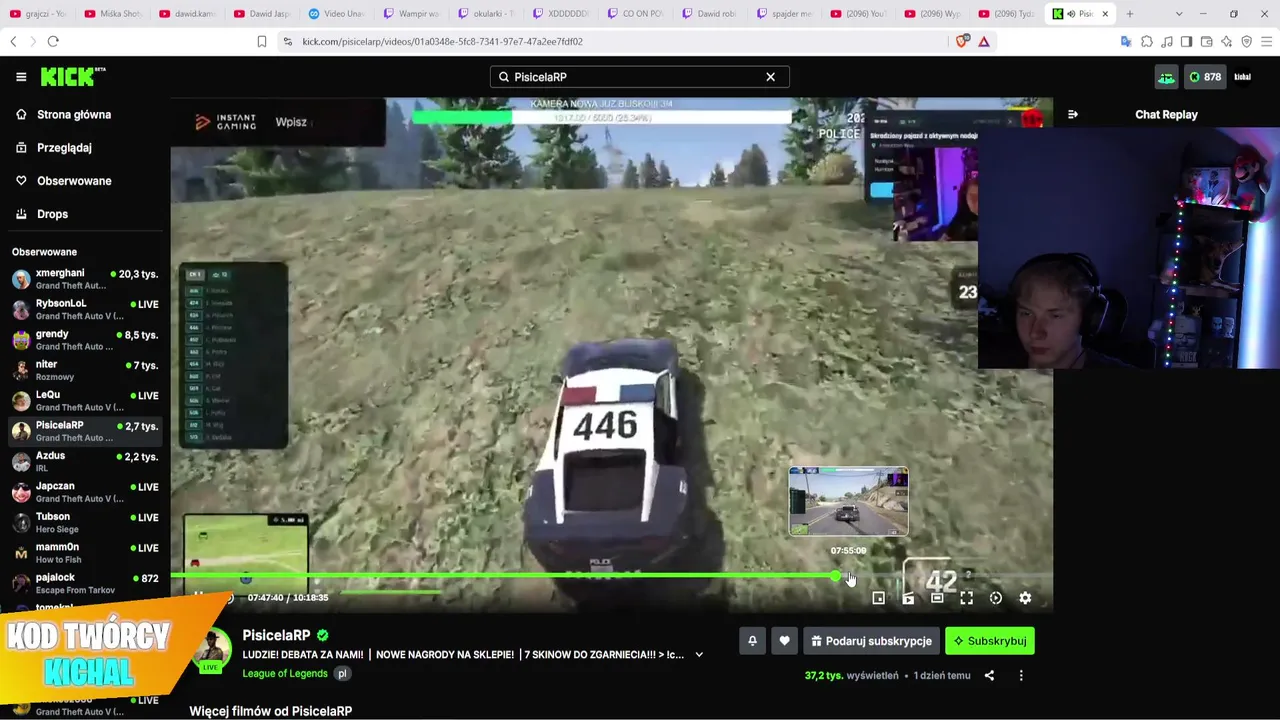Open the Kick hamburger sidebar menu
This screenshot has height=720, width=1280.
pos(21,77)
